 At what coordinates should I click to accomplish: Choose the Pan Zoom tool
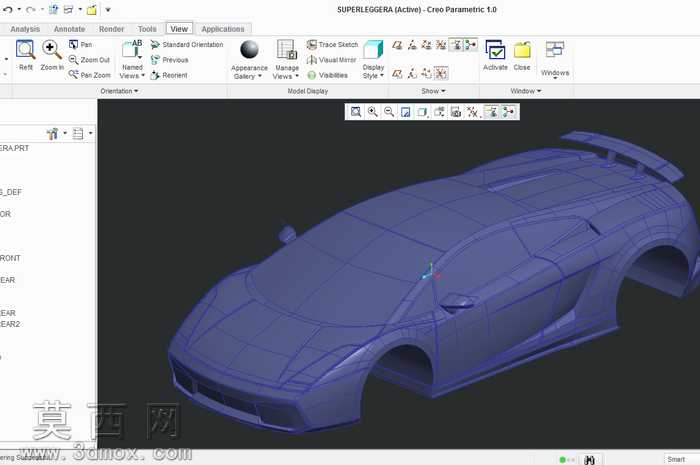coord(89,75)
